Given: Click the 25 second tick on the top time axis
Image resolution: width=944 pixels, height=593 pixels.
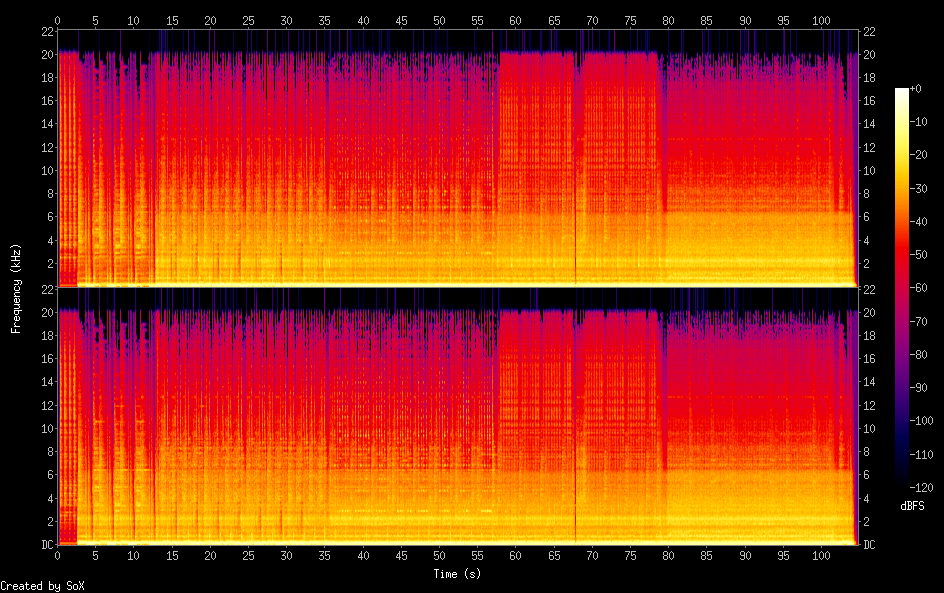Looking at the screenshot, I should click(x=248, y=20).
